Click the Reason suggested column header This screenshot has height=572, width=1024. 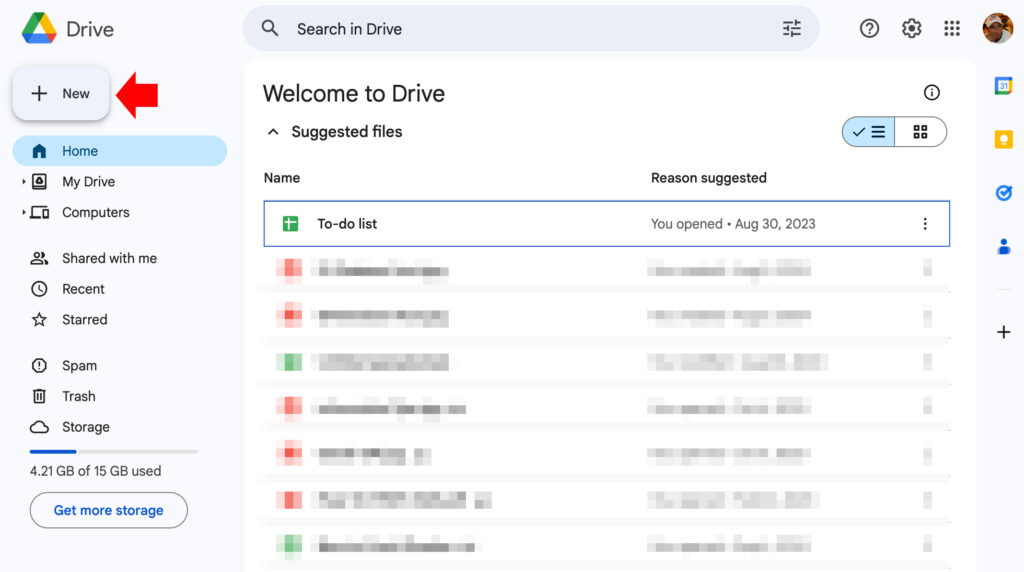point(709,178)
